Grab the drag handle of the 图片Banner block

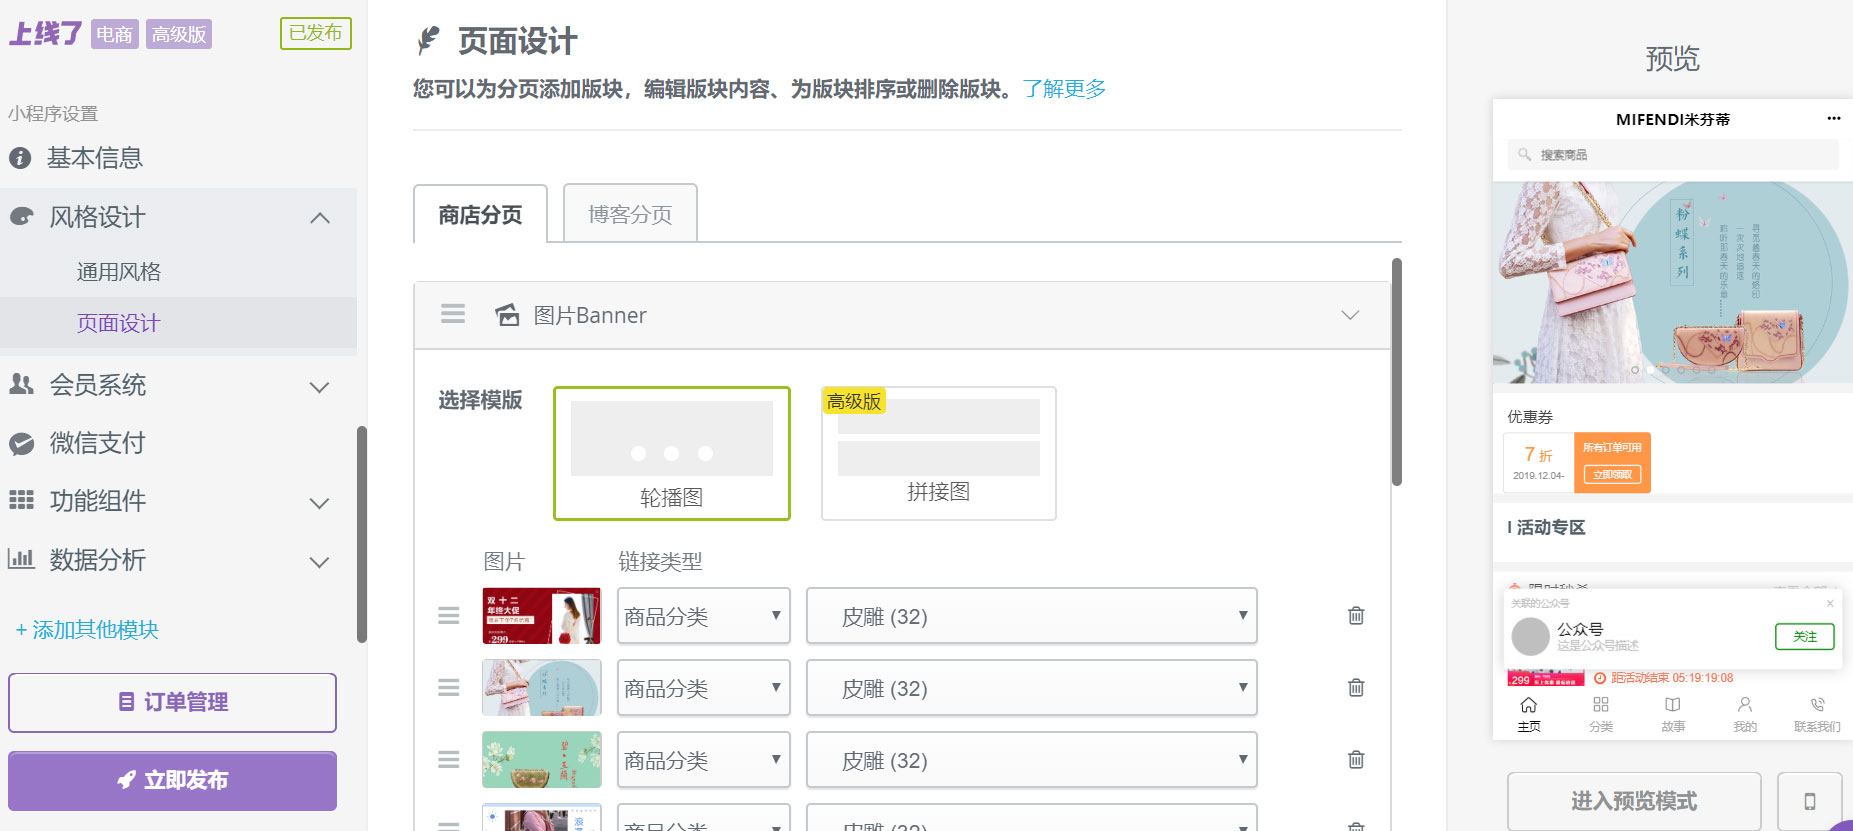(x=453, y=315)
